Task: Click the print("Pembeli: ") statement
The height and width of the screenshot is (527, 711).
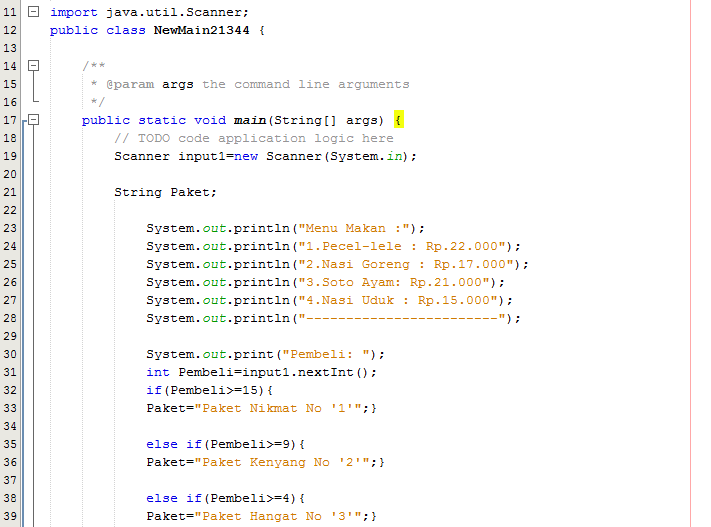Action: [265, 354]
